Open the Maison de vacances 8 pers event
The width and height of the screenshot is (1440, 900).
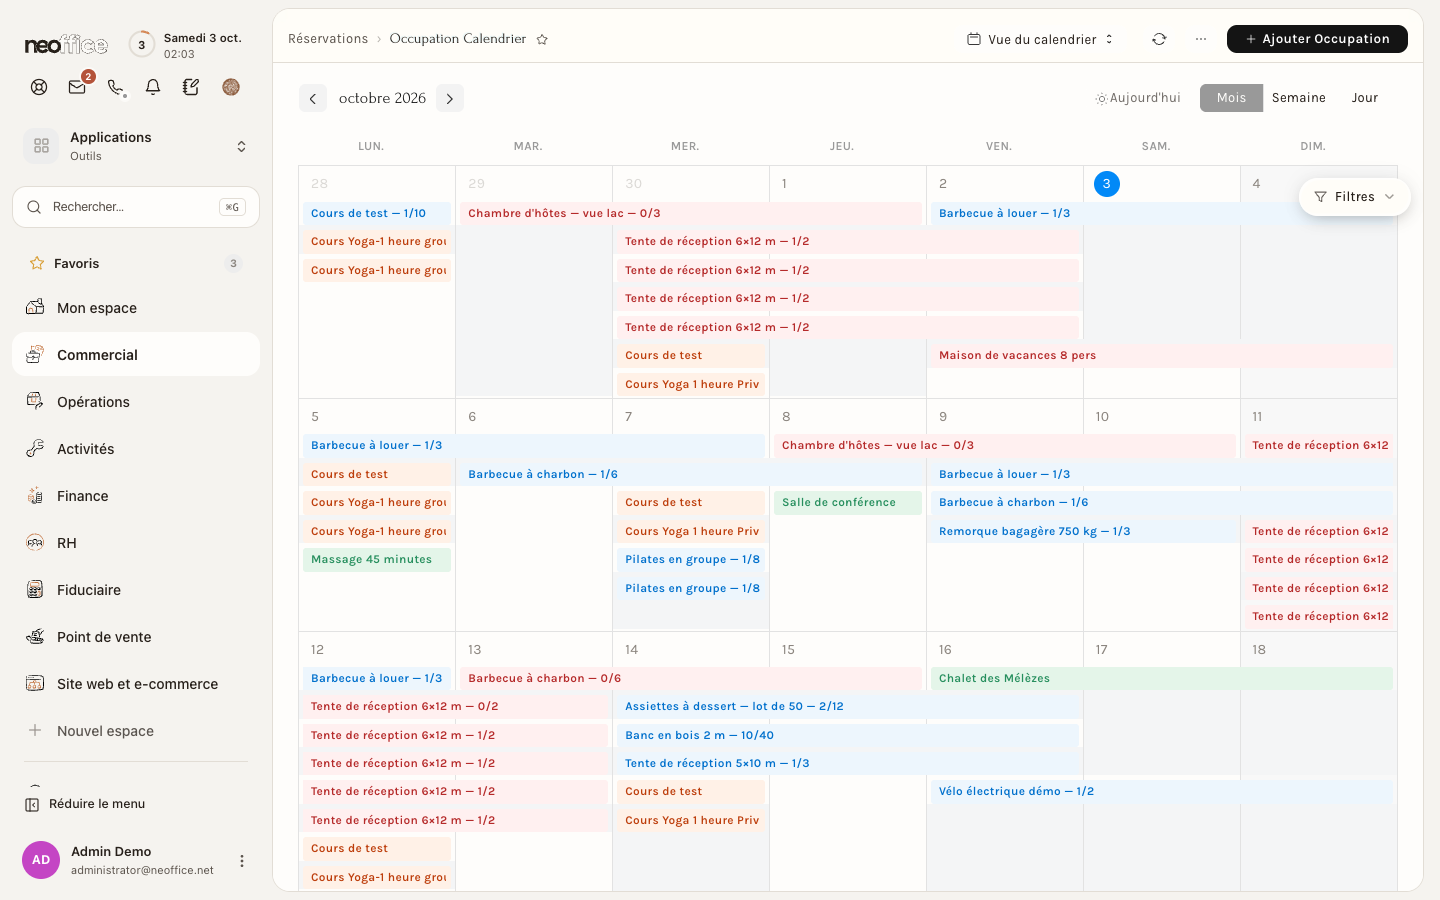pos(1162,355)
